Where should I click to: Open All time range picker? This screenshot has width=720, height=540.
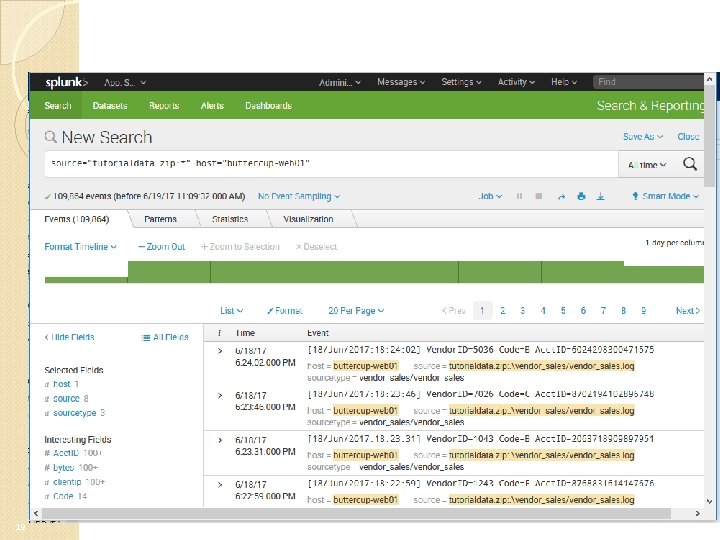(647, 165)
